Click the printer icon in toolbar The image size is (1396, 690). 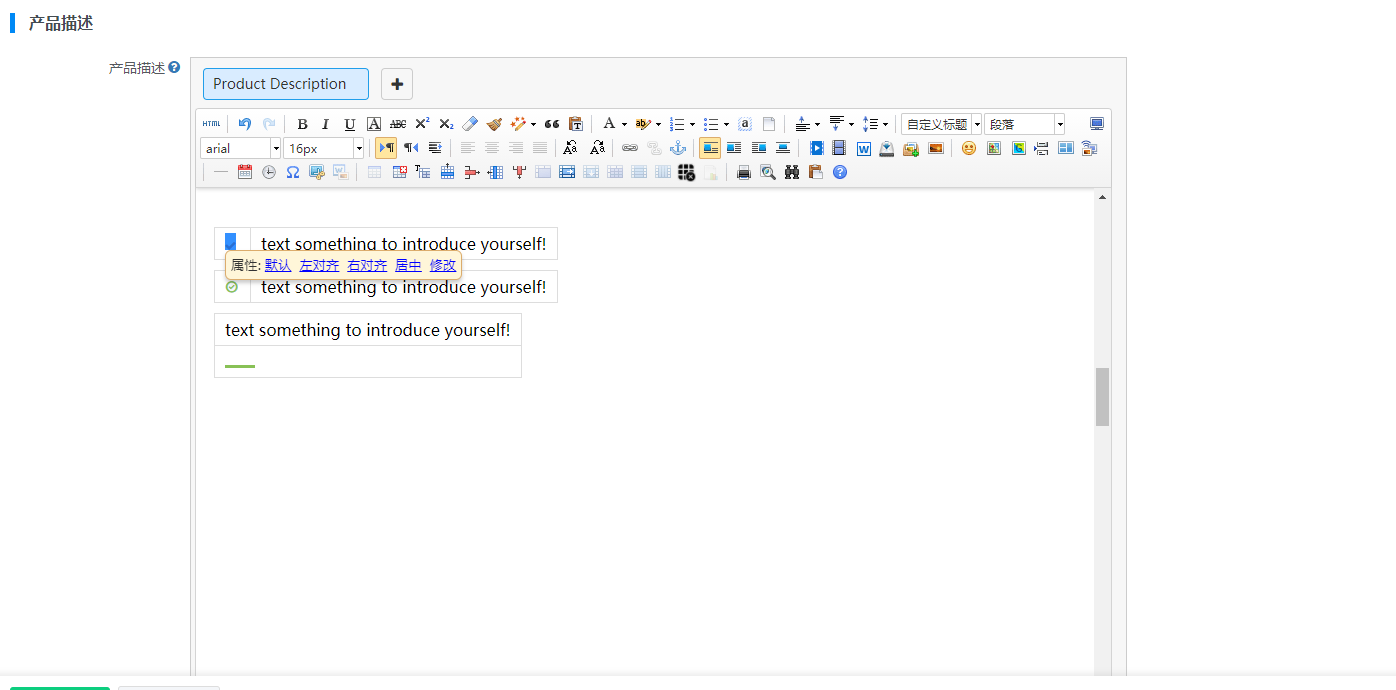click(743, 172)
